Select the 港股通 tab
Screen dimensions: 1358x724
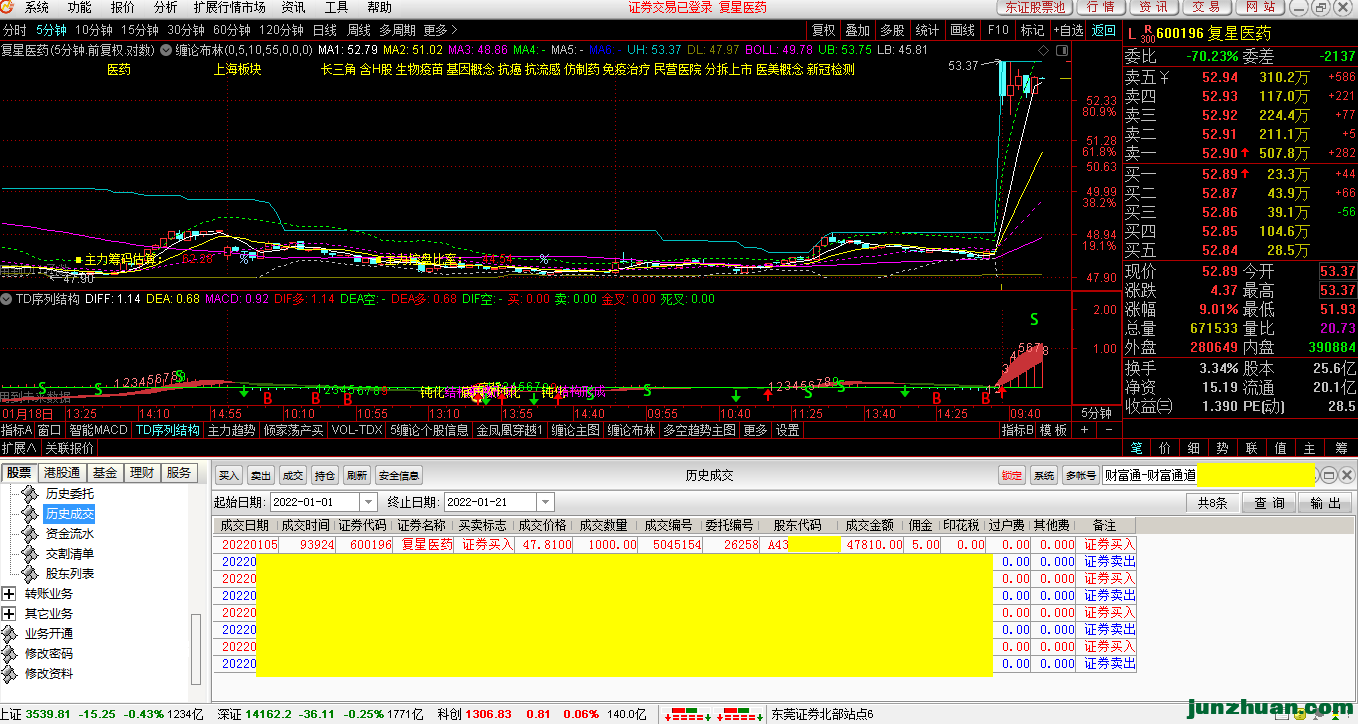point(62,473)
